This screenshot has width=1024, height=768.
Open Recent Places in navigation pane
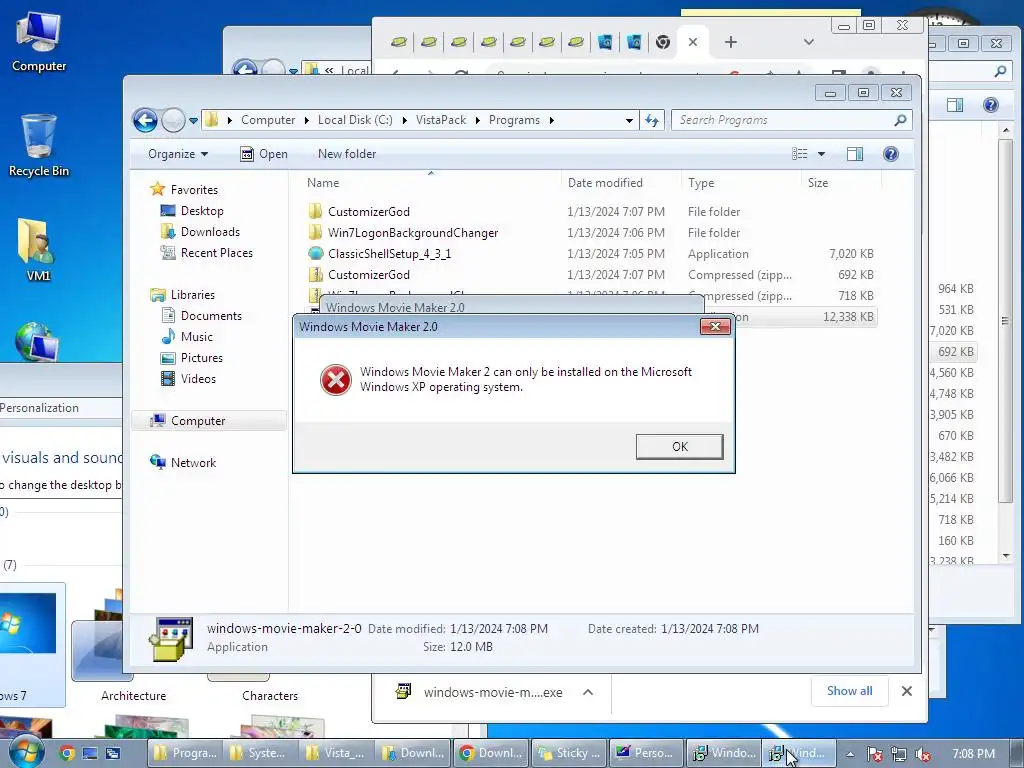coord(216,253)
